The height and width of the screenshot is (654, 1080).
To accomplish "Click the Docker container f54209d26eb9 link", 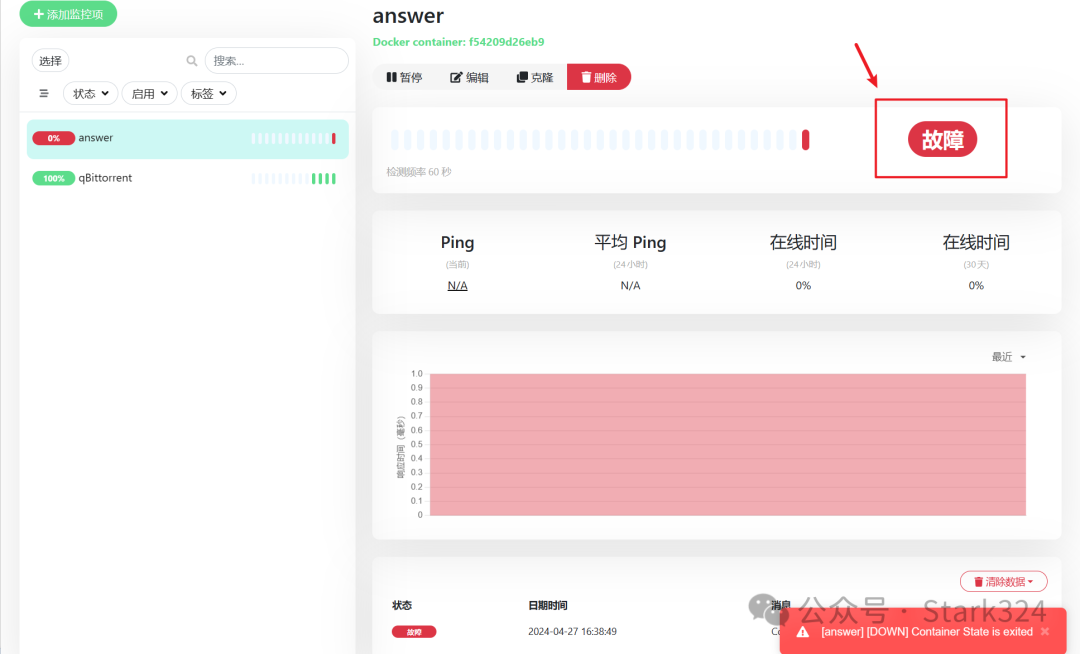I will (458, 42).
